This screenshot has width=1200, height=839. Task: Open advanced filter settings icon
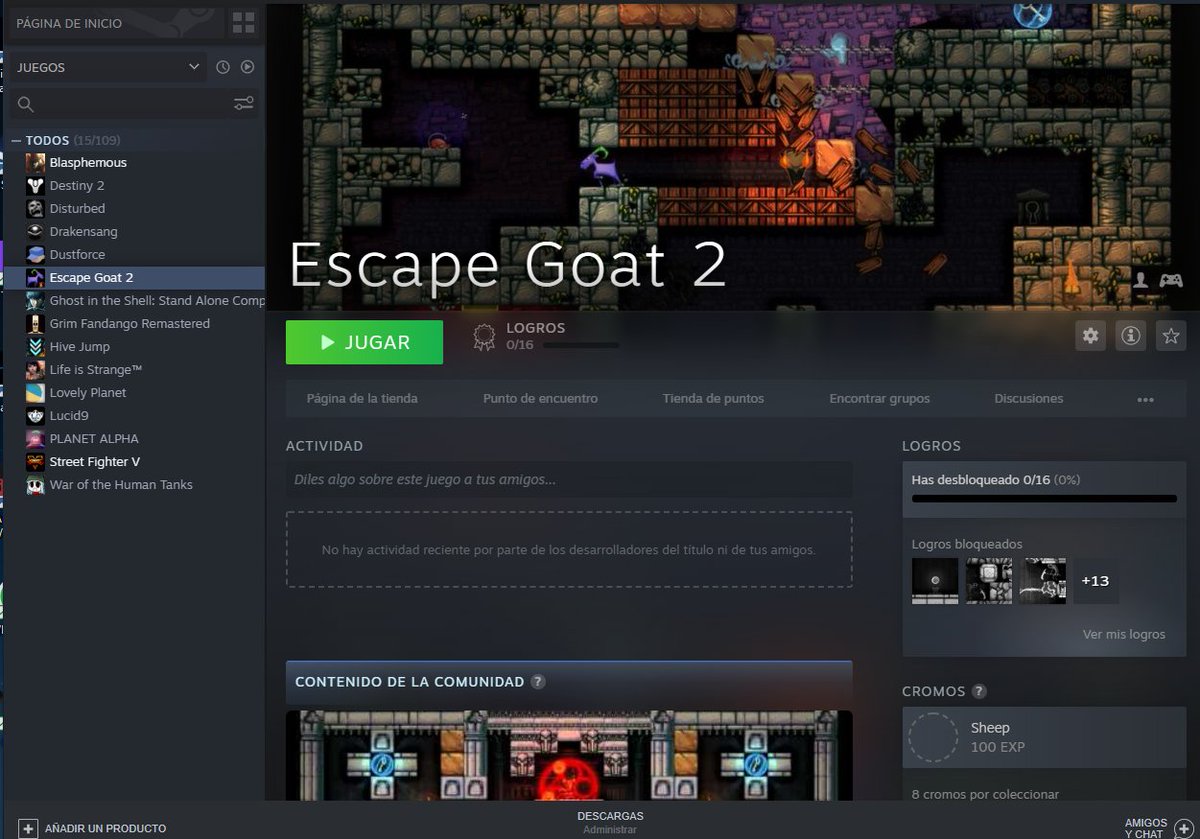[x=243, y=103]
